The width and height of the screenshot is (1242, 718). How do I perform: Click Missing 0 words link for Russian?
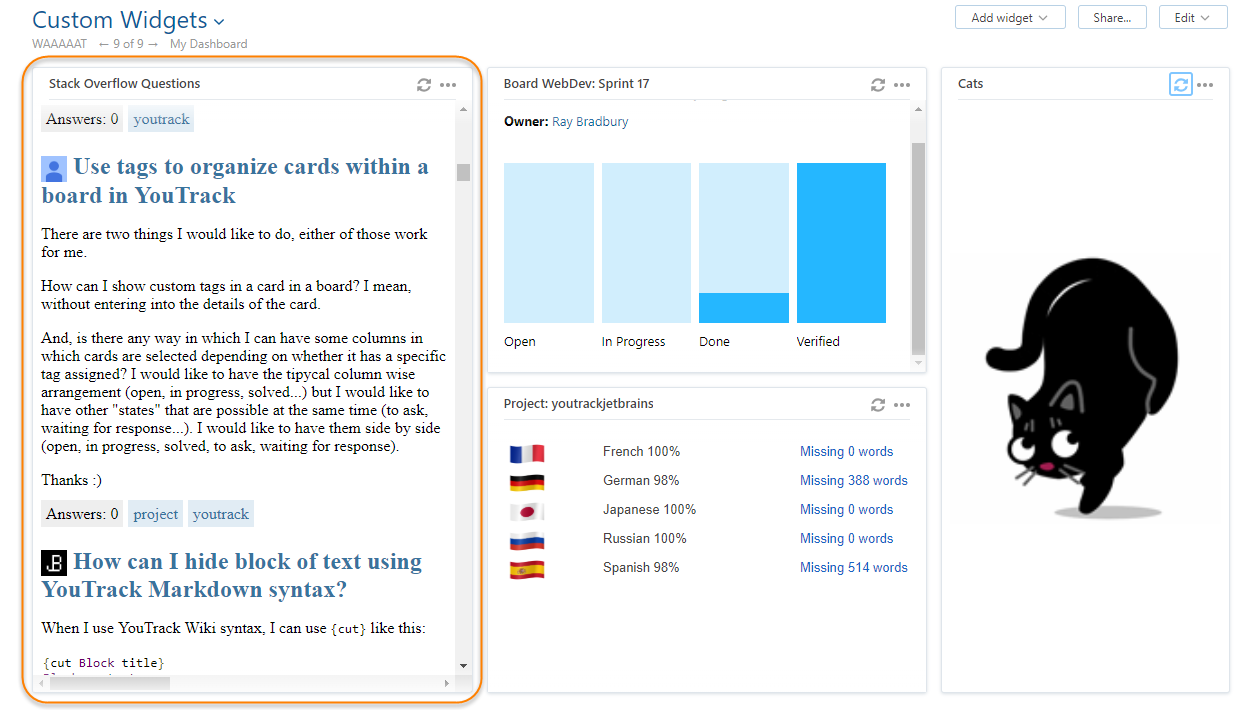[x=846, y=539]
